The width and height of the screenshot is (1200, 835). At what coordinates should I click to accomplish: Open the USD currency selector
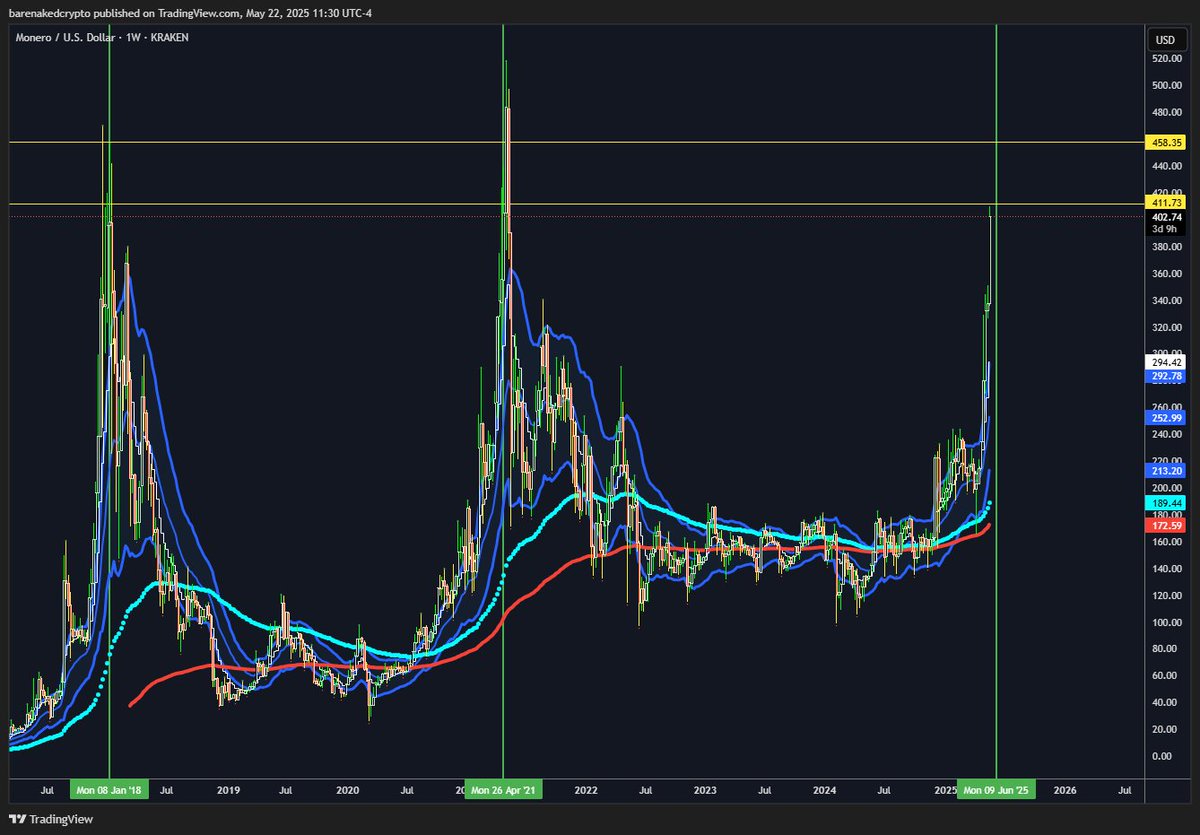1165,41
